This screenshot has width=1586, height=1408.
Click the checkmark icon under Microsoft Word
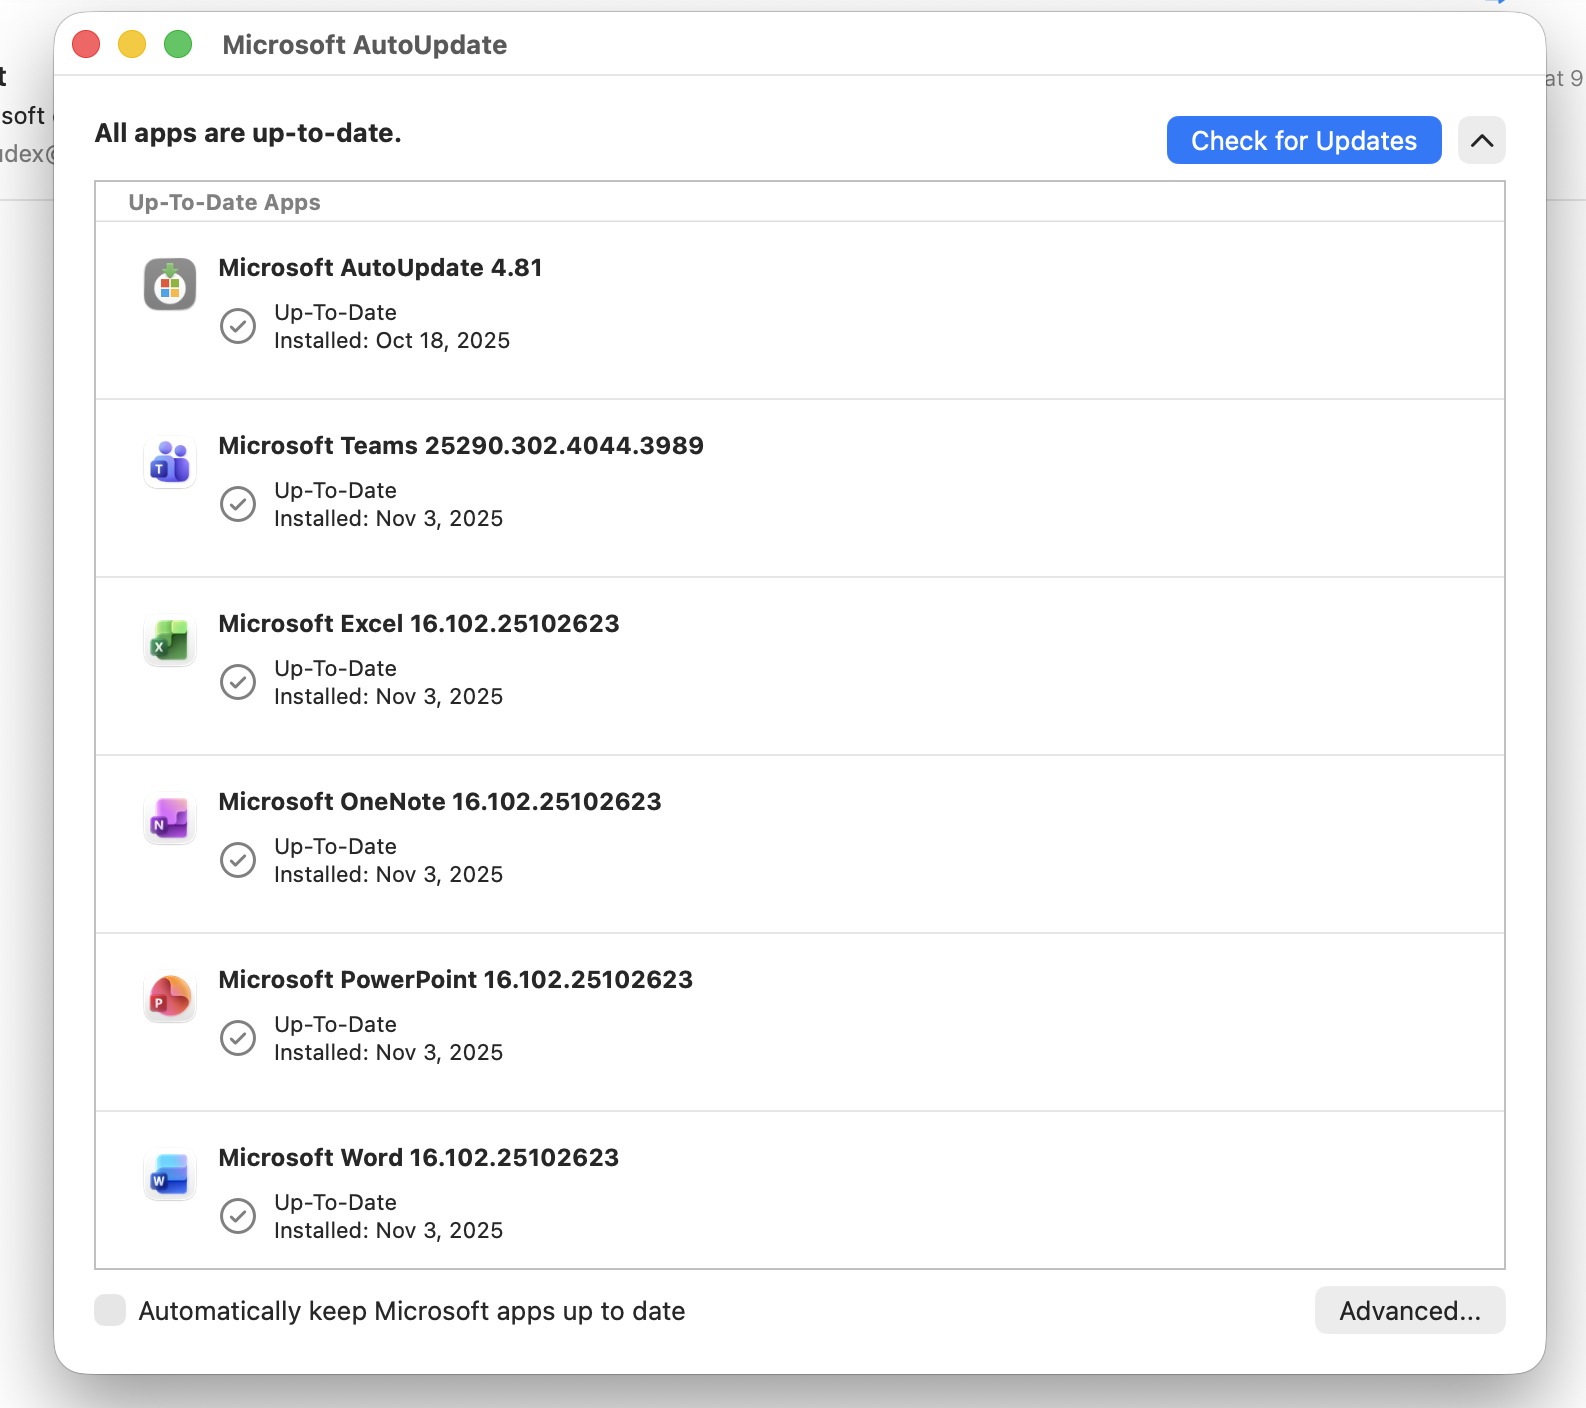pyautogui.click(x=238, y=1216)
